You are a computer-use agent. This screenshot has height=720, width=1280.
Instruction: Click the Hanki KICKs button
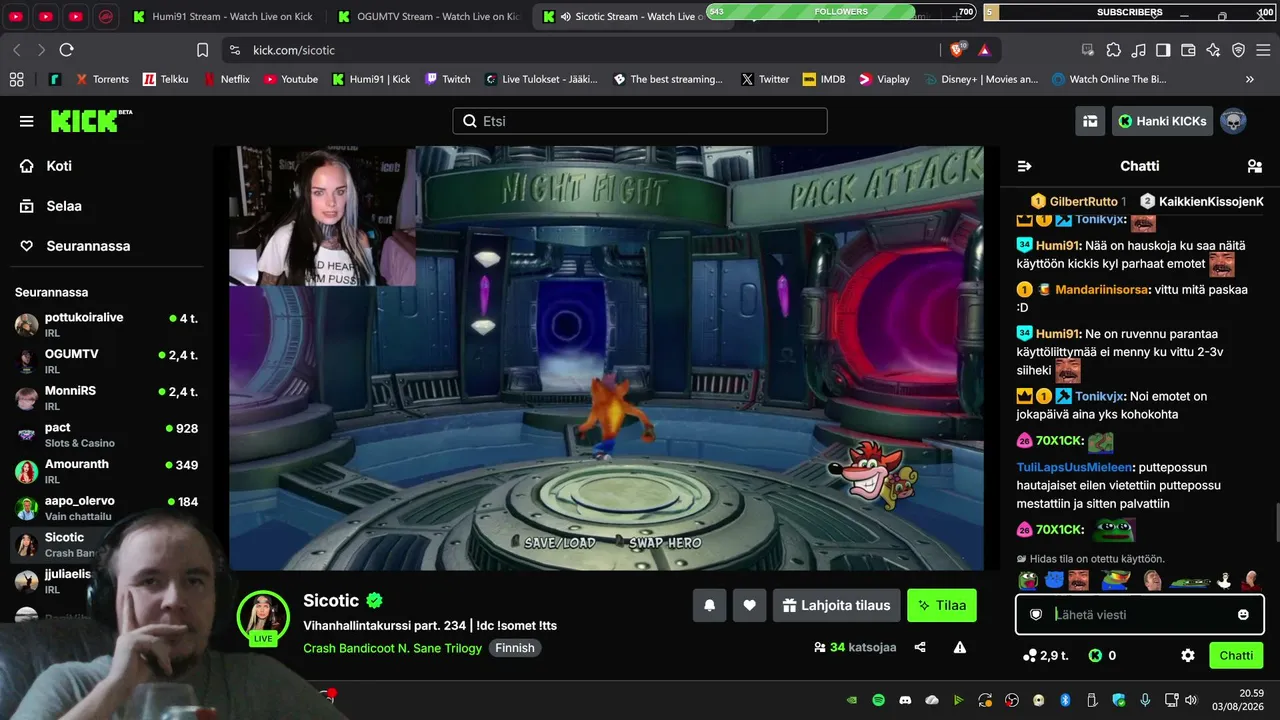pos(1162,121)
